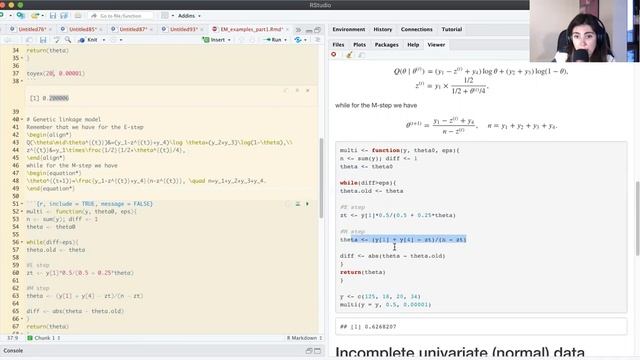
Task: Collapse the while loop fold at line 56
Action: point(22,242)
